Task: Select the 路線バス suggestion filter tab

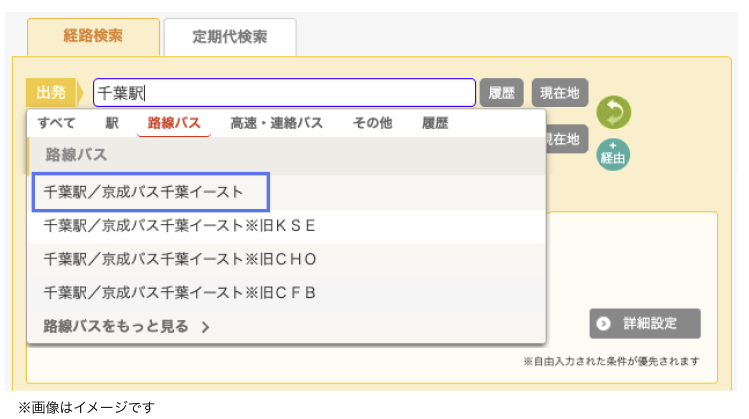Action: [x=174, y=123]
